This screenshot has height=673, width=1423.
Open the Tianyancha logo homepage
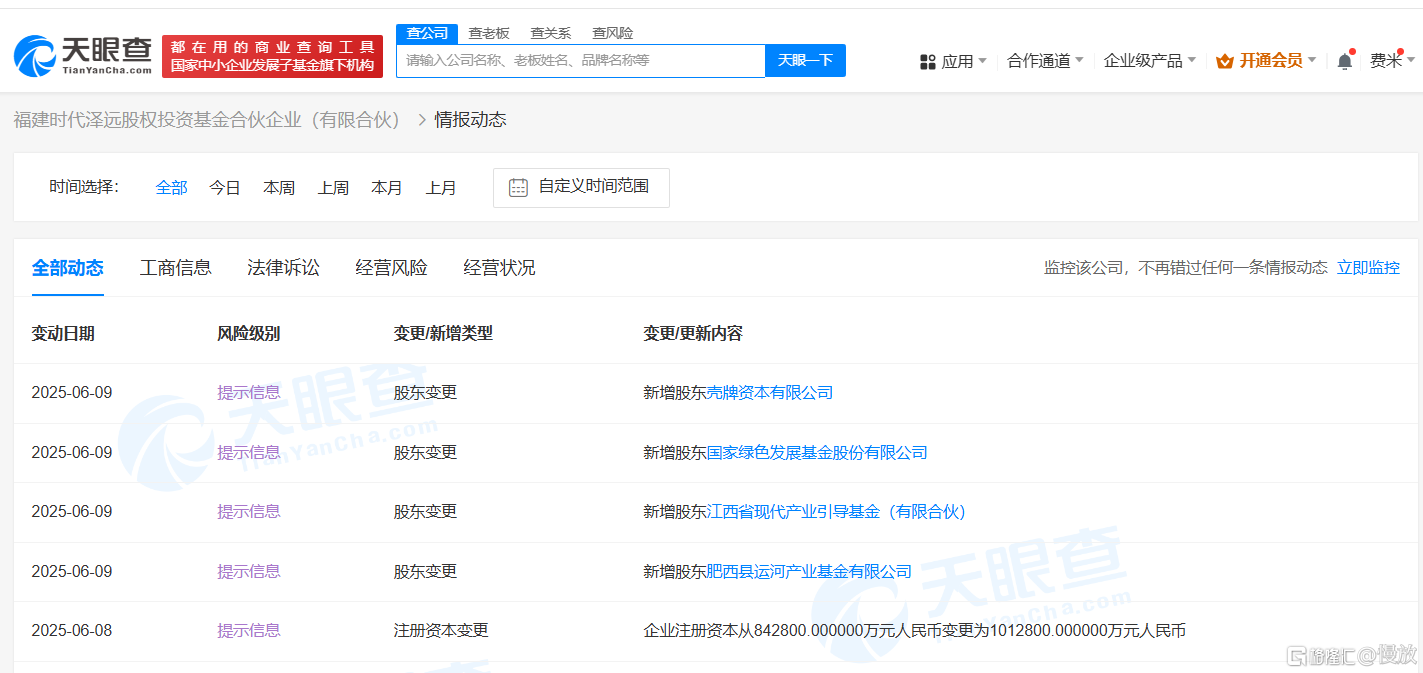click(x=82, y=56)
